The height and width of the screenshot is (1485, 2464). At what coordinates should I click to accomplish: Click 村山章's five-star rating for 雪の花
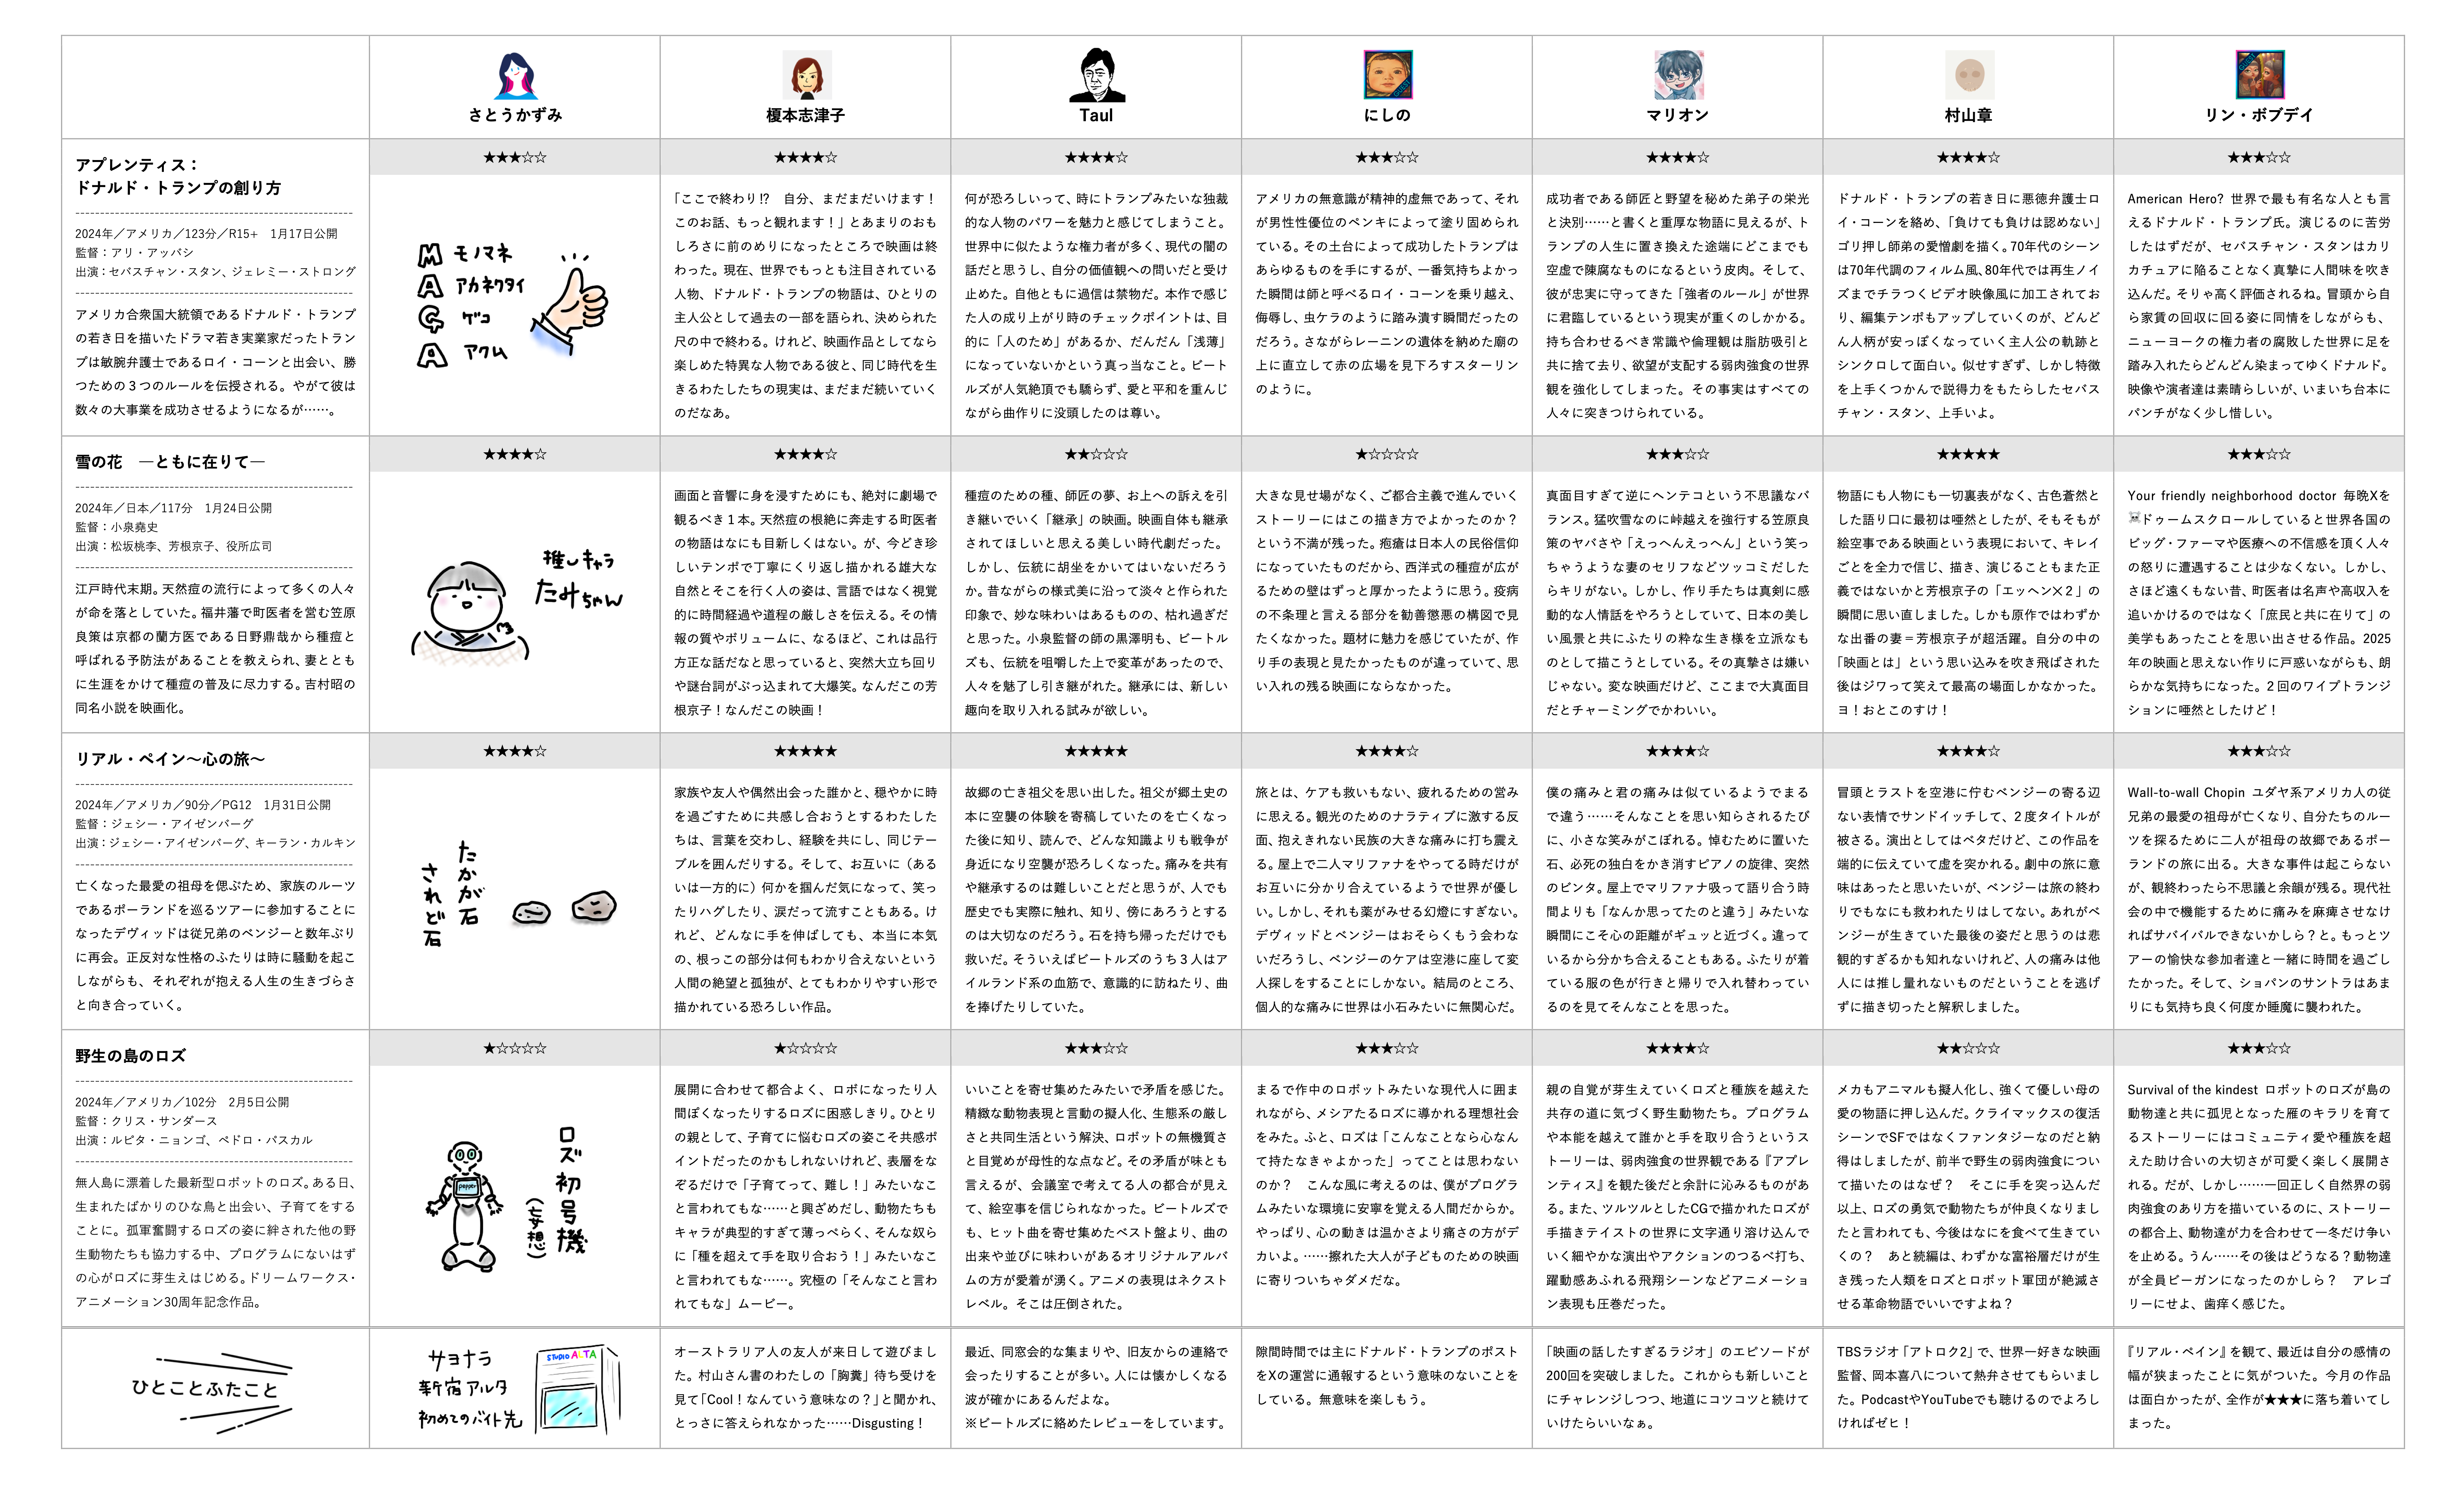pos(1968,454)
